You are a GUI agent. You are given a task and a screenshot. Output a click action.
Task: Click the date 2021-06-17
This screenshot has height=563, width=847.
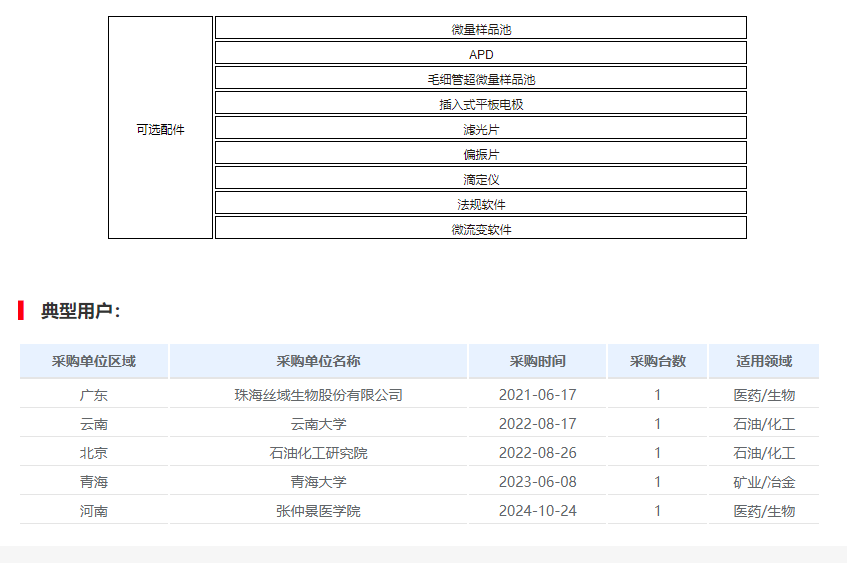(x=537, y=395)
